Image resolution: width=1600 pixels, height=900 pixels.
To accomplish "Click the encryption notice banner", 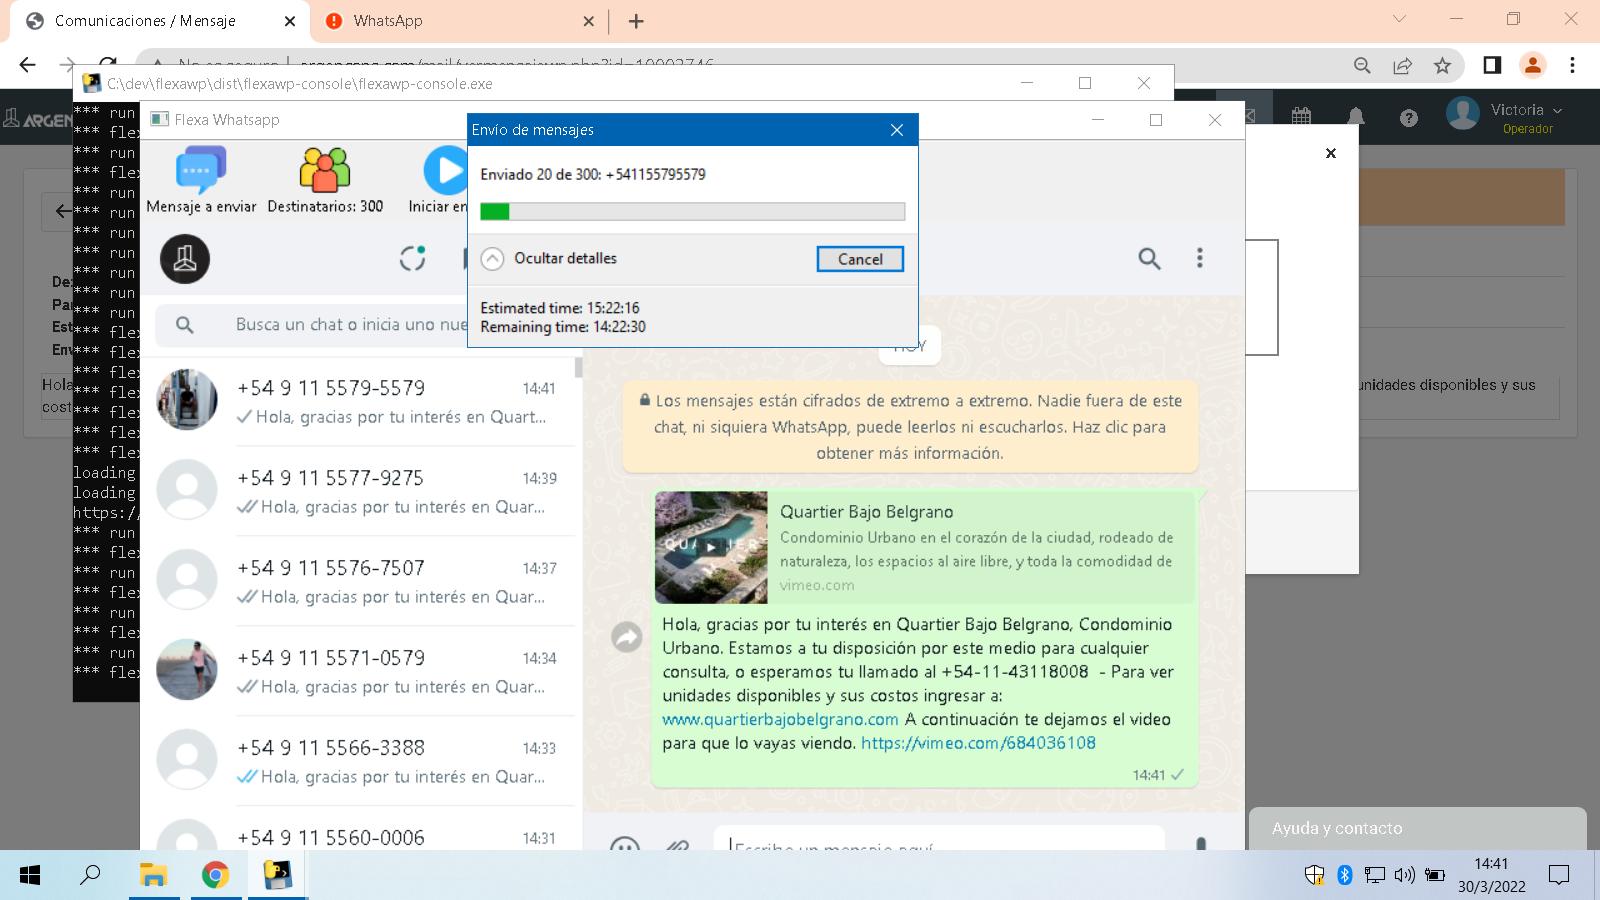I will [910, 427].
